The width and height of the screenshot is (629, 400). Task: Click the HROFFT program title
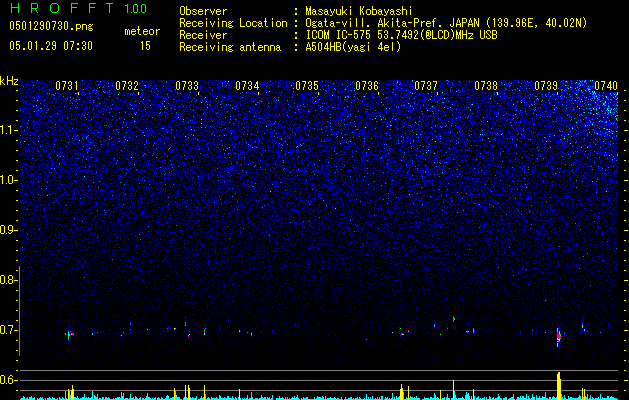(x=62, y=8)
